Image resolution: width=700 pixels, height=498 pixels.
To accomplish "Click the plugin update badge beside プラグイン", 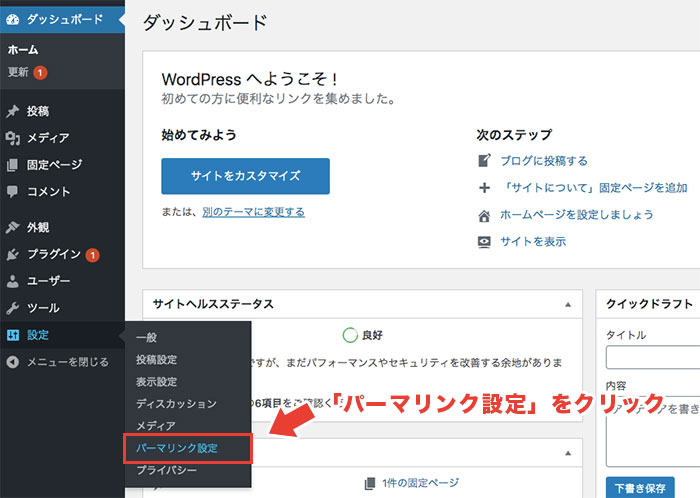I will tap(92, 255).
